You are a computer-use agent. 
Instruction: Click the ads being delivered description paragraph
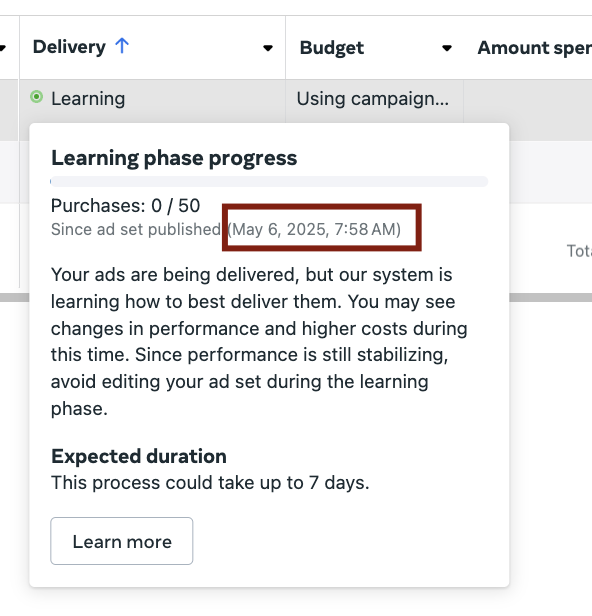point(259,341)
